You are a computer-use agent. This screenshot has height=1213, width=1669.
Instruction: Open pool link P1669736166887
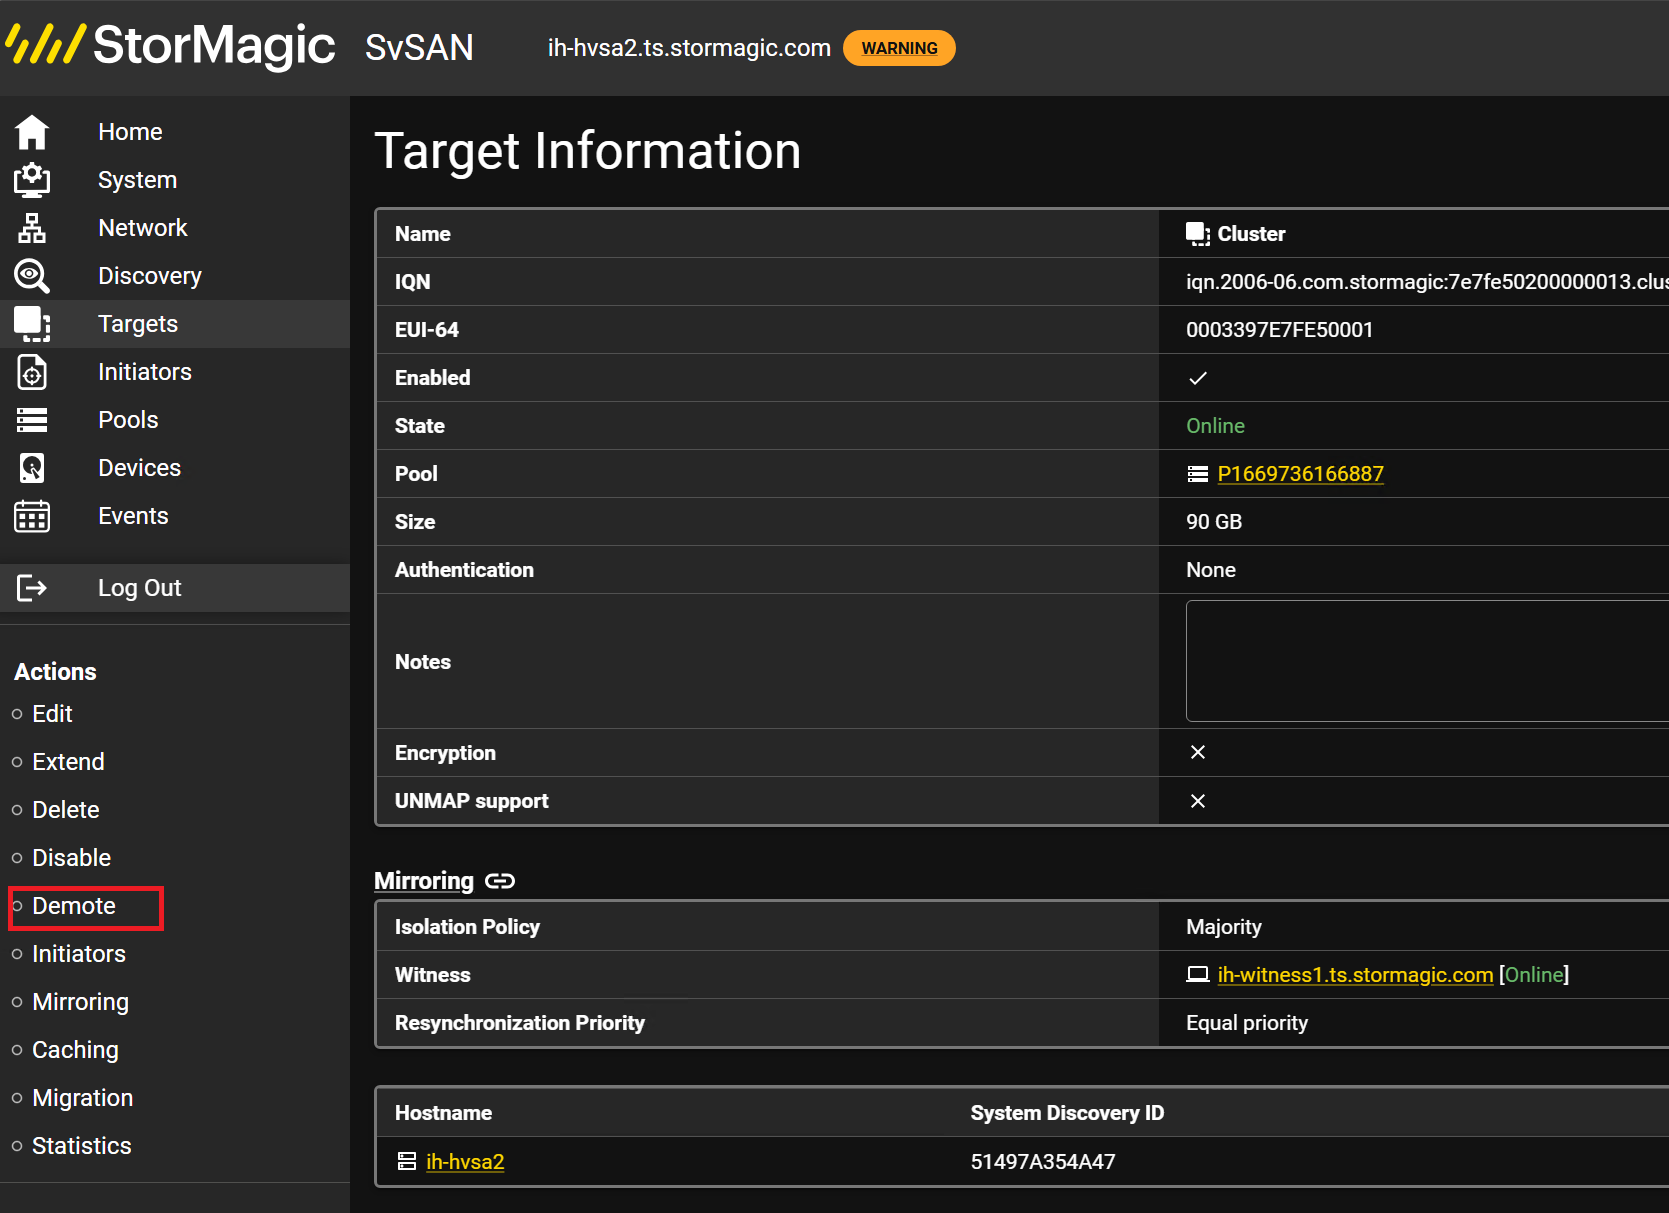1300,474
